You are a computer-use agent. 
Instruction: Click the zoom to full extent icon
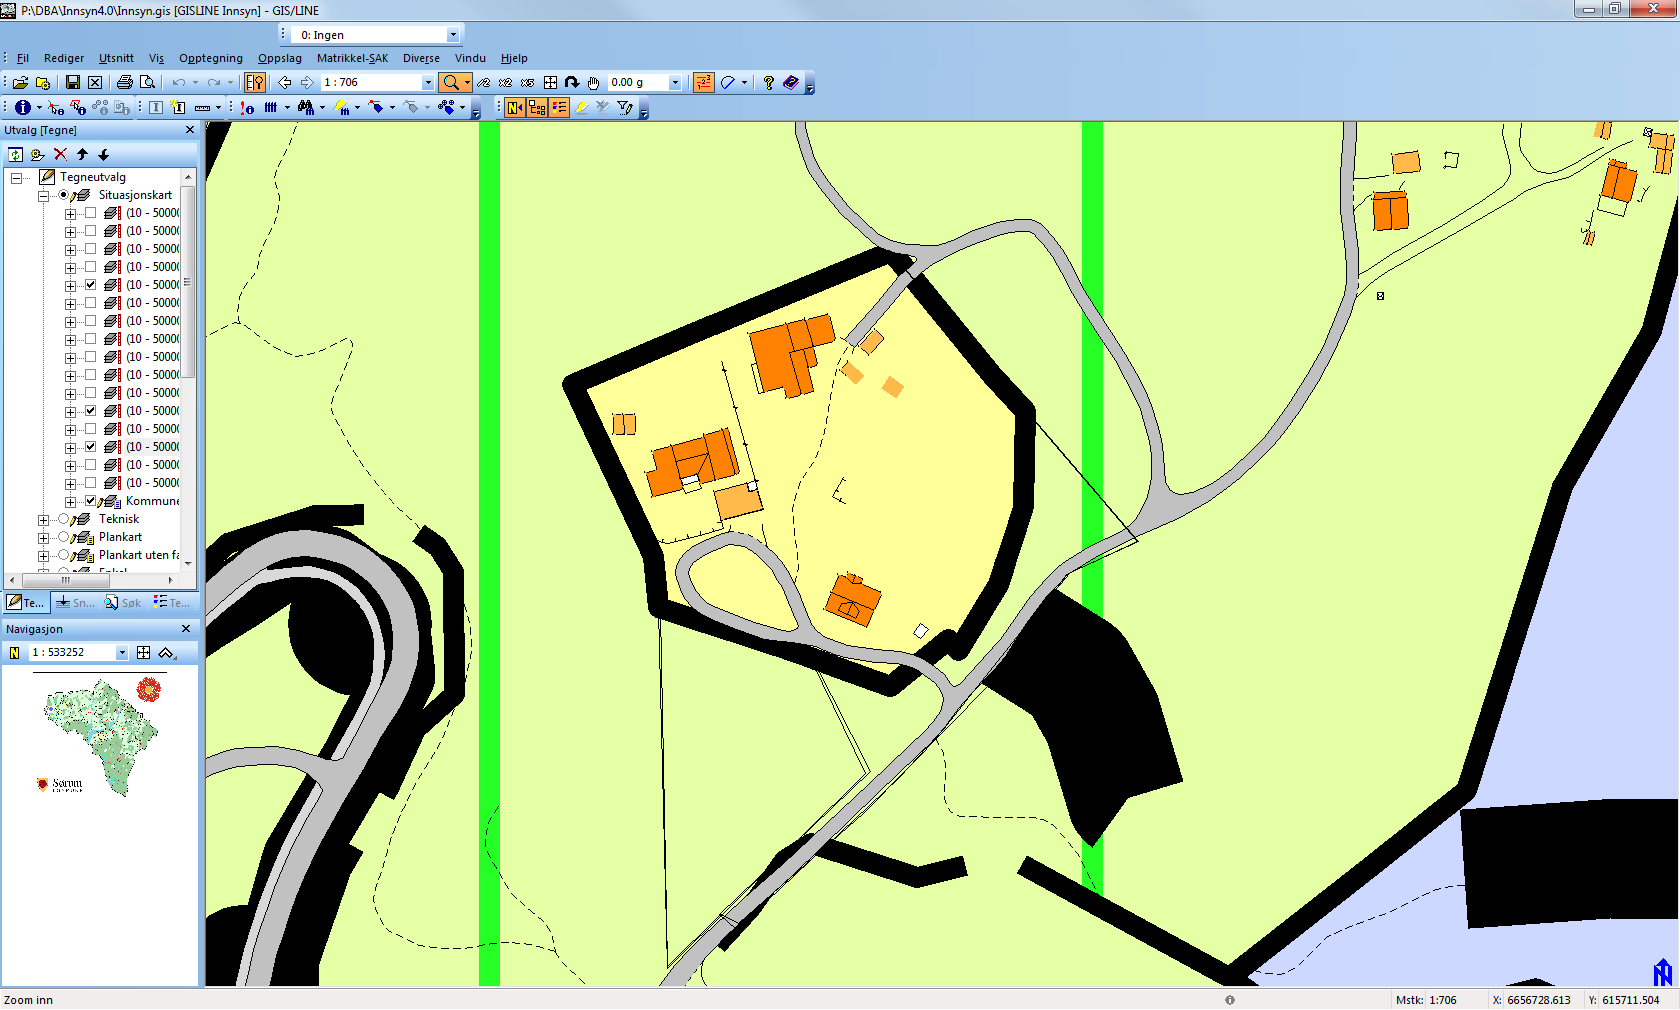coord(550,83)
